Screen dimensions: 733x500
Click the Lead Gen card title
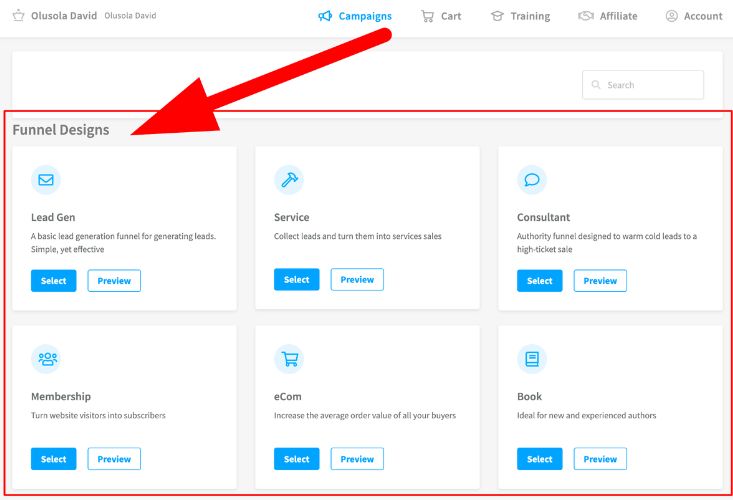click(53, 217)
